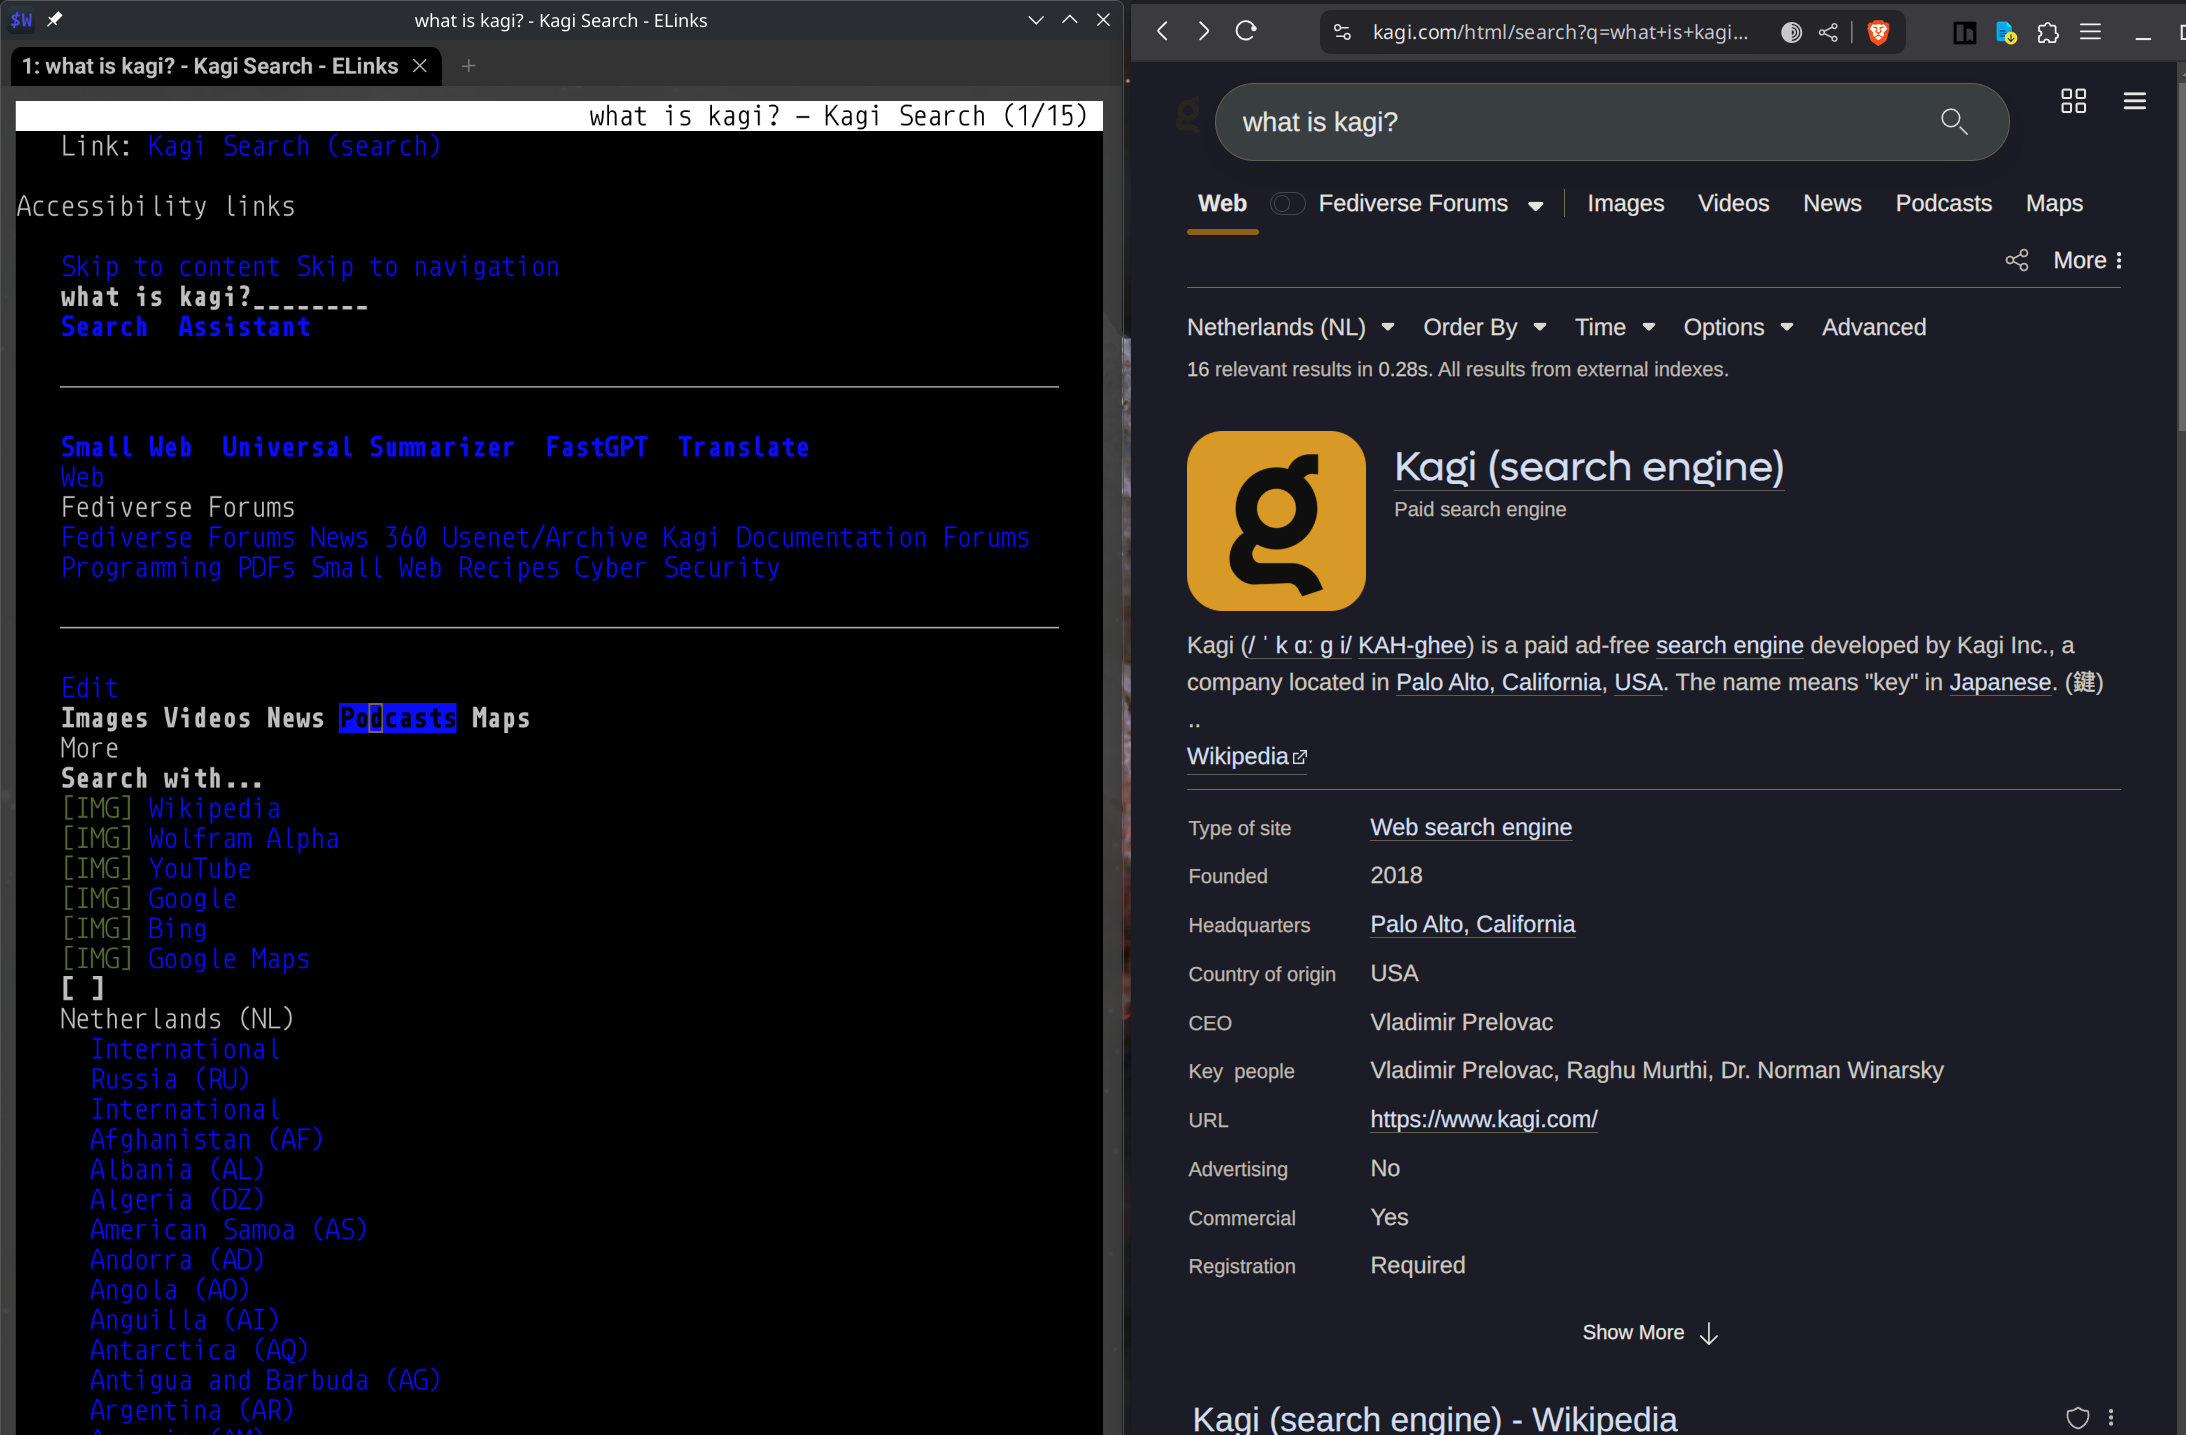
Task: Check the [ ] checkbox in ELinks
Action: tap(82, 989)
